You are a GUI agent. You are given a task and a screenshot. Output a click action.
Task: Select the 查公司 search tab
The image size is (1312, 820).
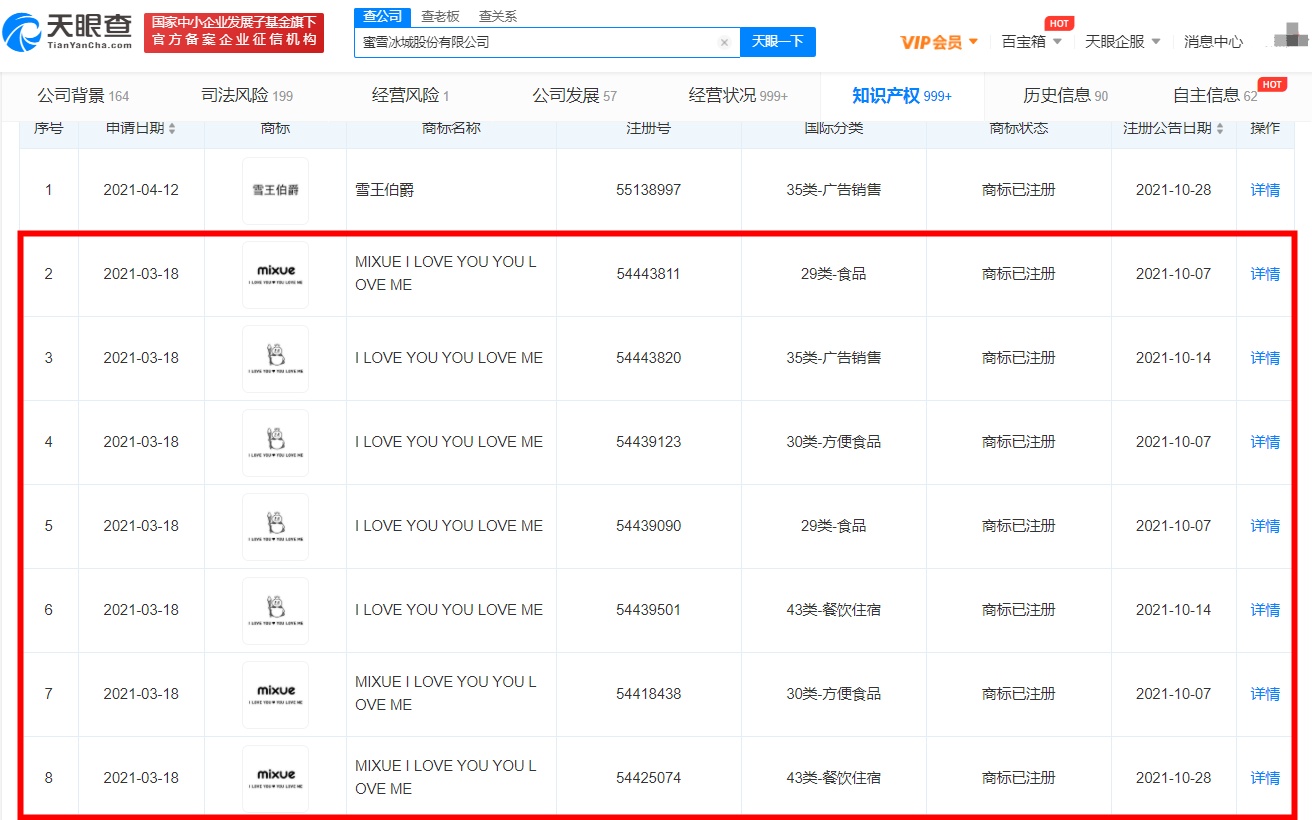point(383,16)
